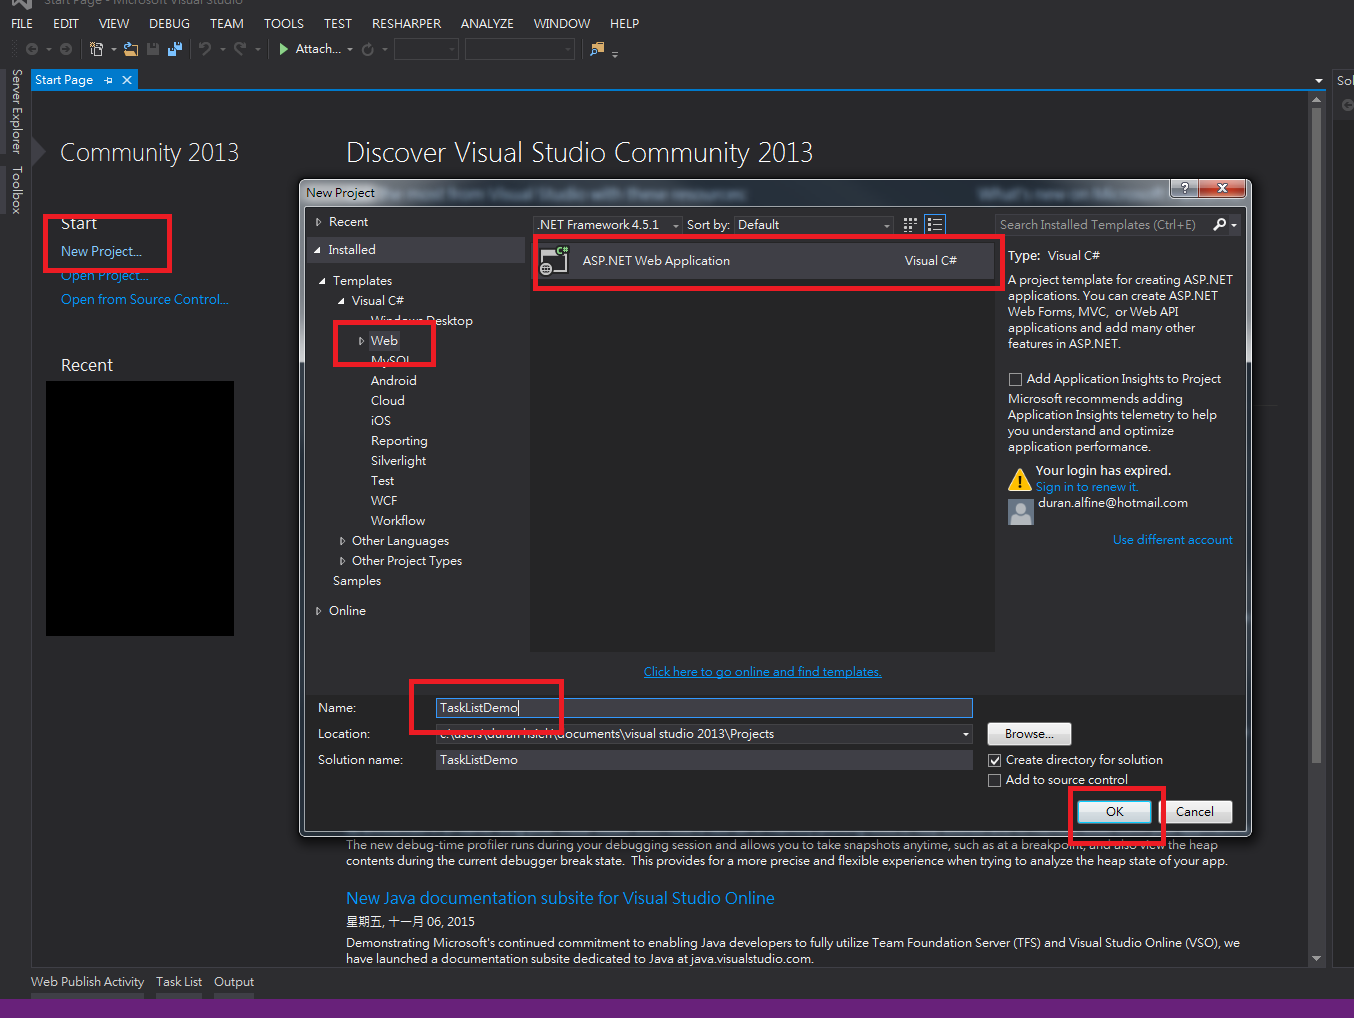Click the Cancel button in dialog

coord(1195,812)
